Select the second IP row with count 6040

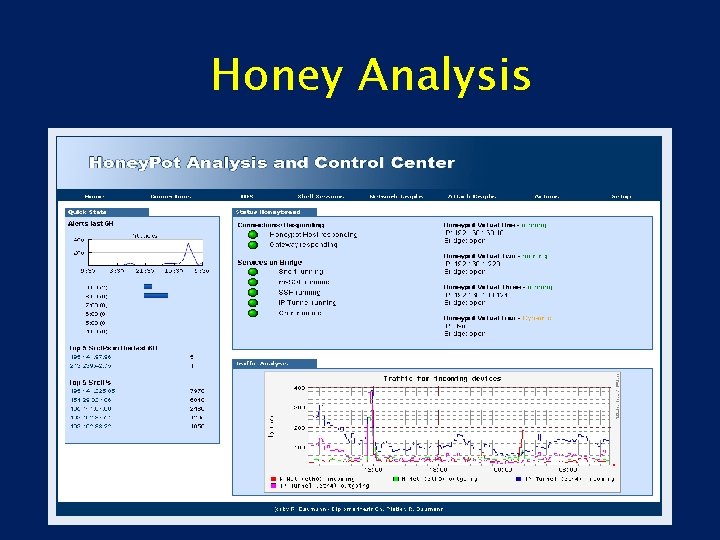pos(137,400)
